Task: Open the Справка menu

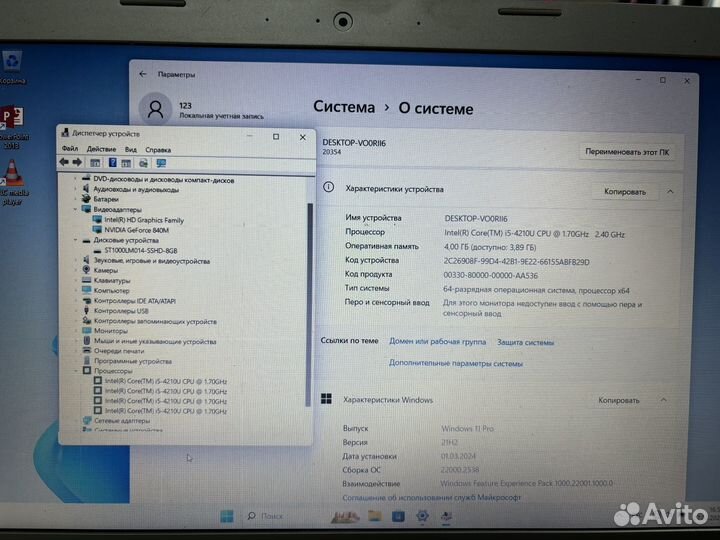Action: (x=158, y=150)
